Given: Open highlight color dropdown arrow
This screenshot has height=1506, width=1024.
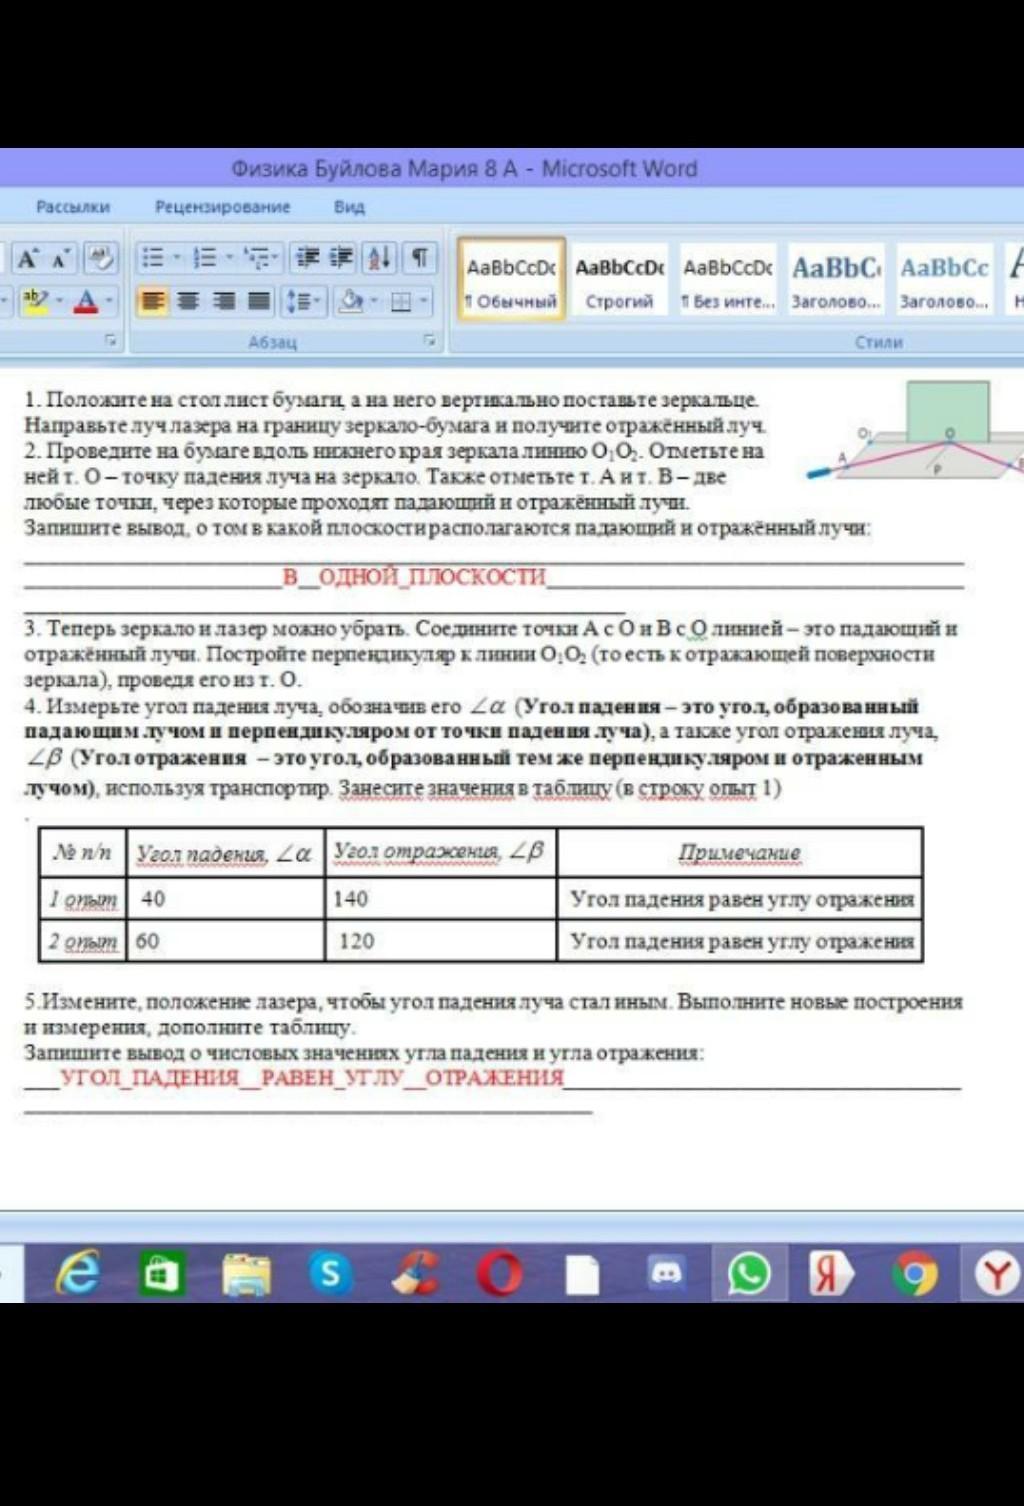Looking at the screenshot, I should 59,300.
